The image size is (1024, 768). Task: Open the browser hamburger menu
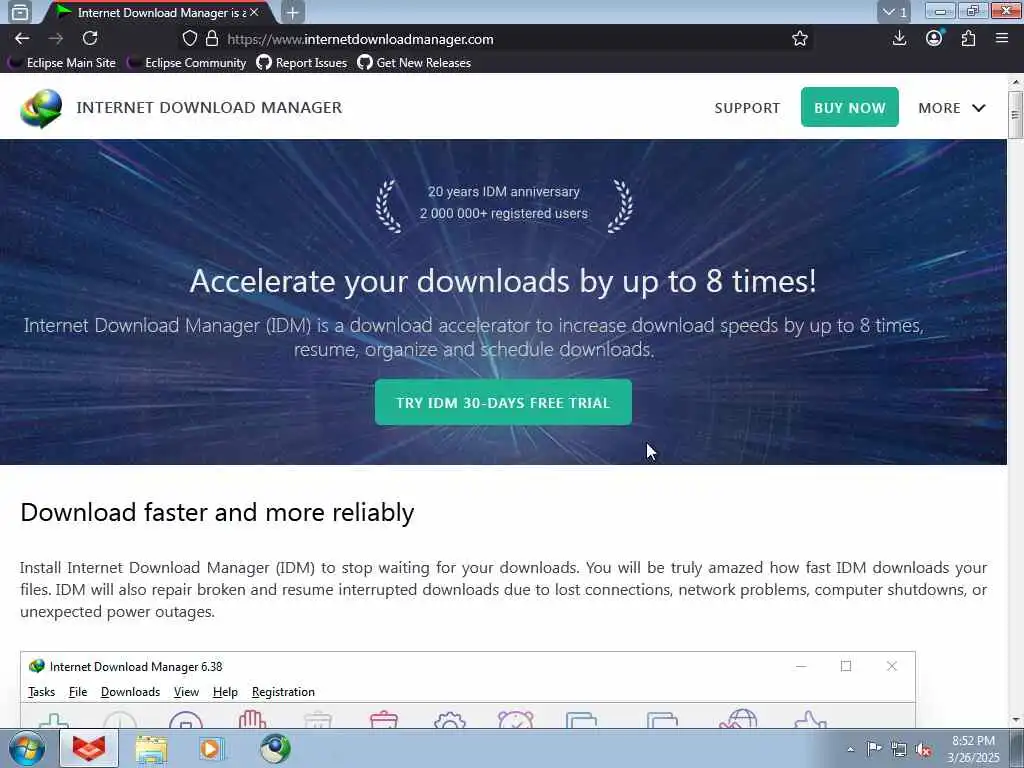pos(1002,39)
